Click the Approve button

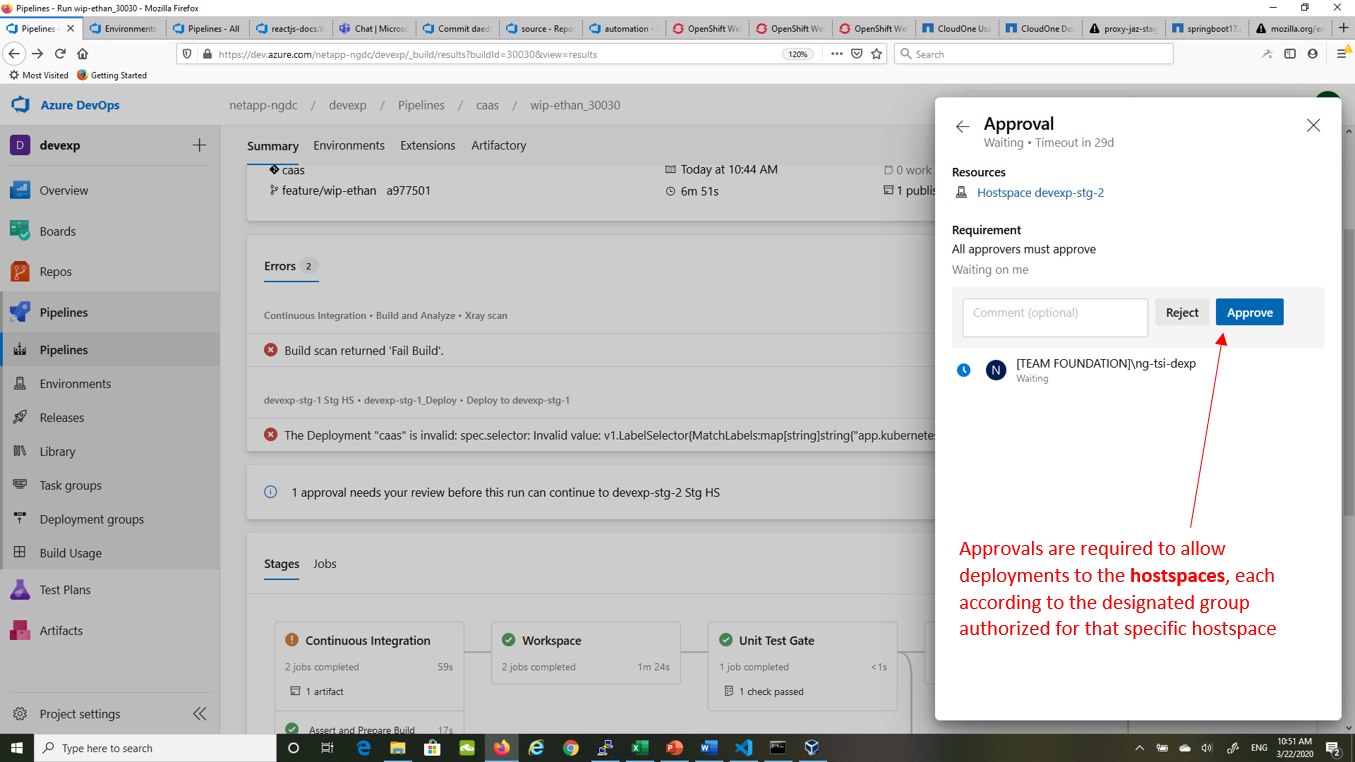(1249, 312)
